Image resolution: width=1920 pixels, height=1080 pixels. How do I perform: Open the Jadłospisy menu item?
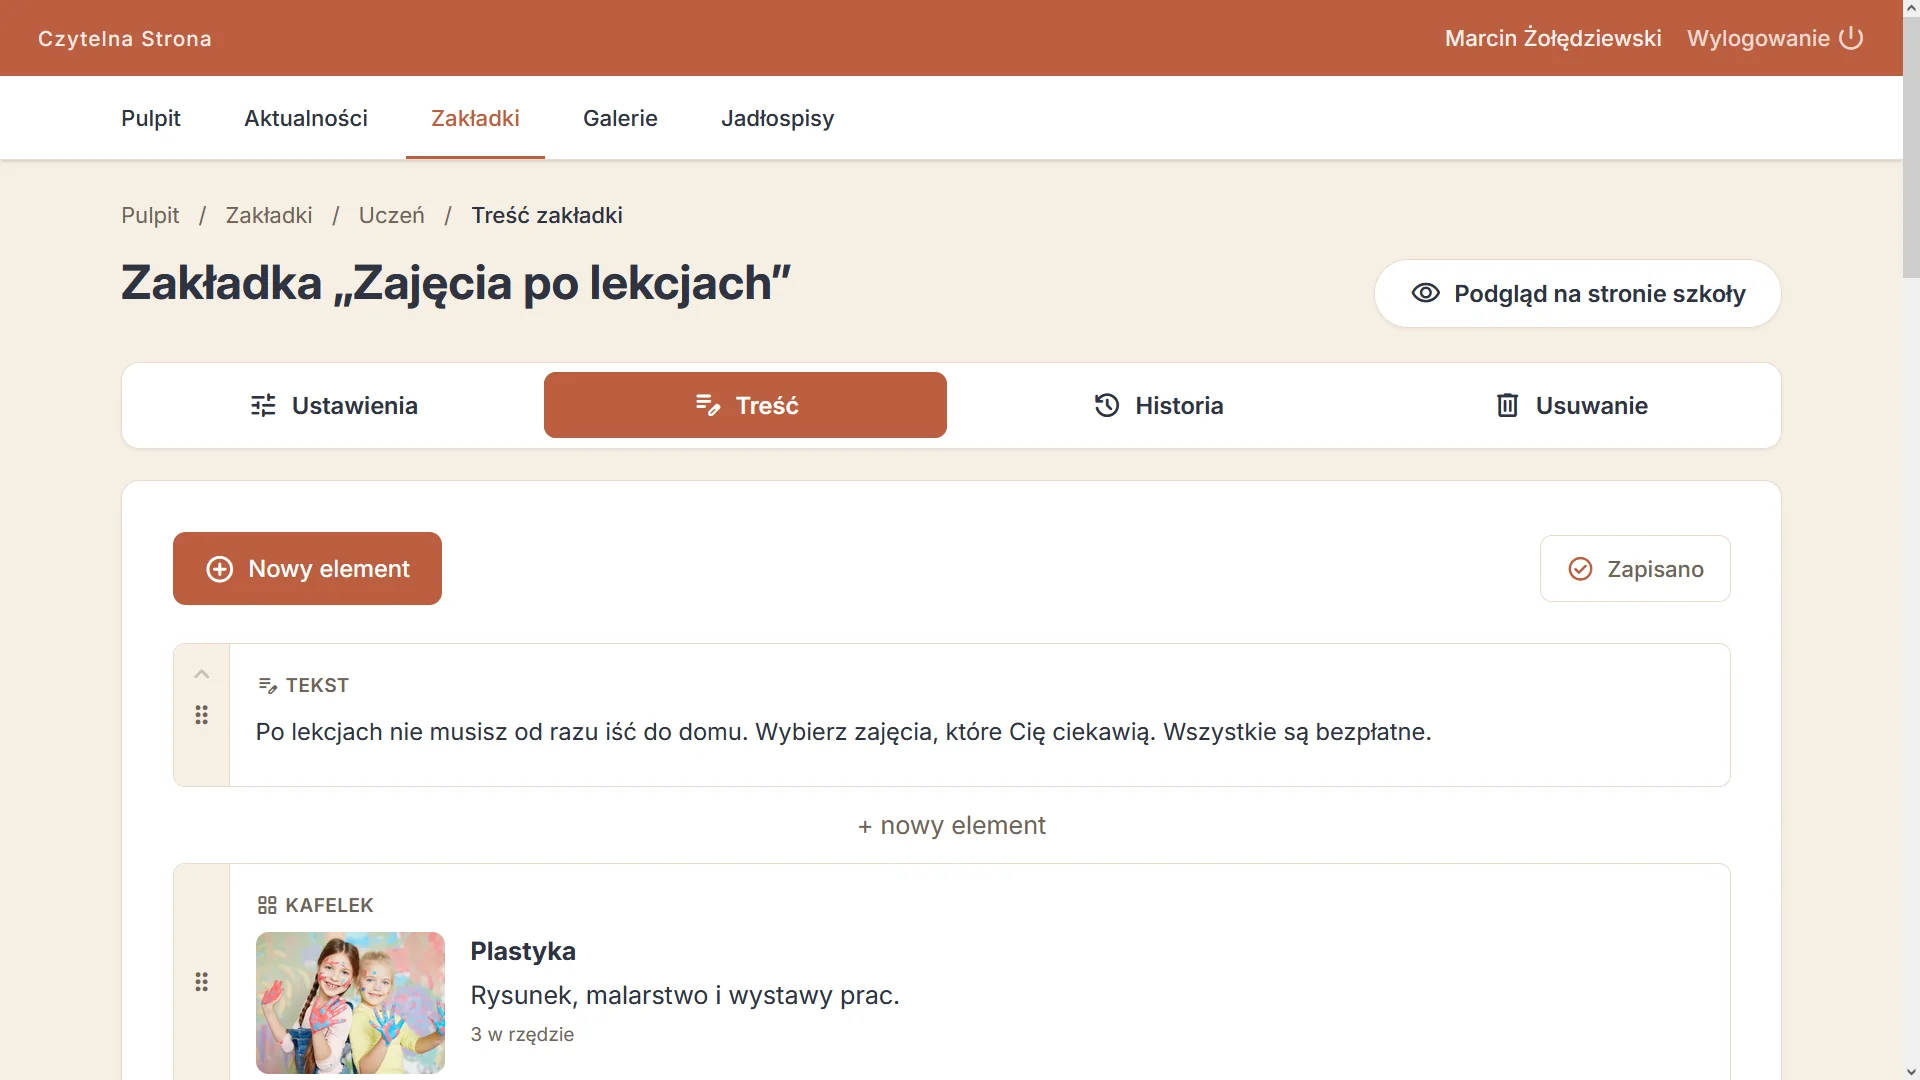tap(778, 118)
